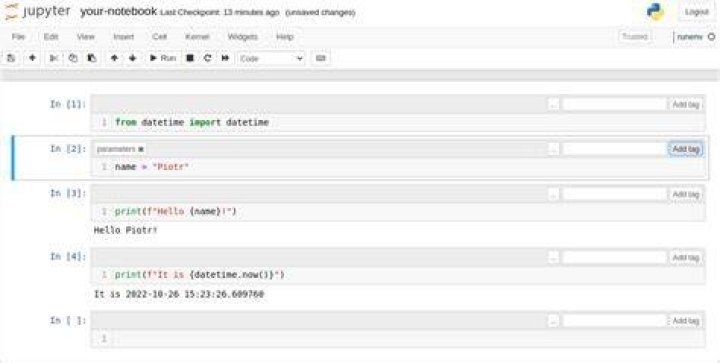Image resolution: width=720 pixels, height=363 pixels.
Task: Click the ellipsis tag button on cell 4
Action: coord(553,257)
